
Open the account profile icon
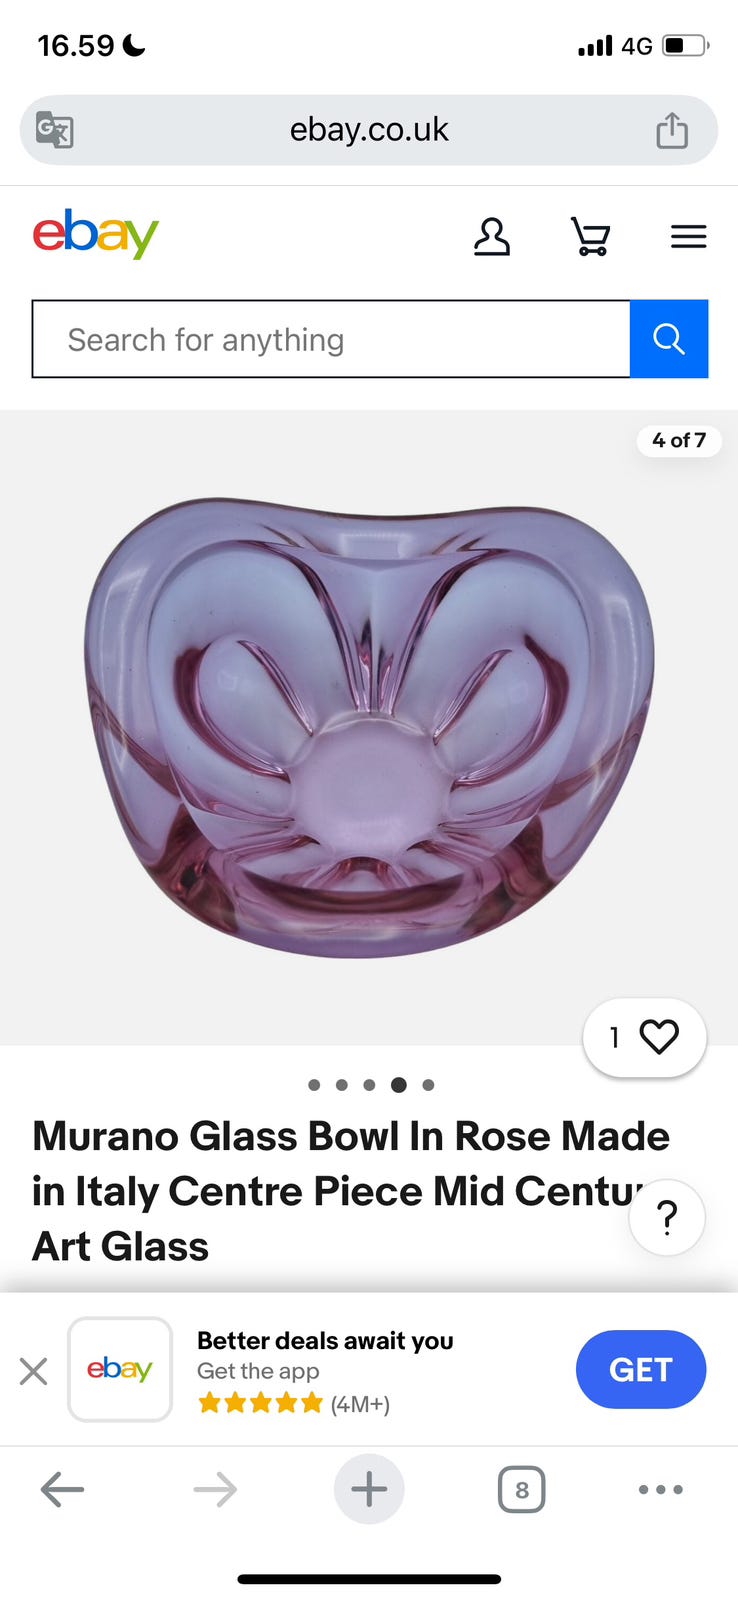[x=491, y=237]
